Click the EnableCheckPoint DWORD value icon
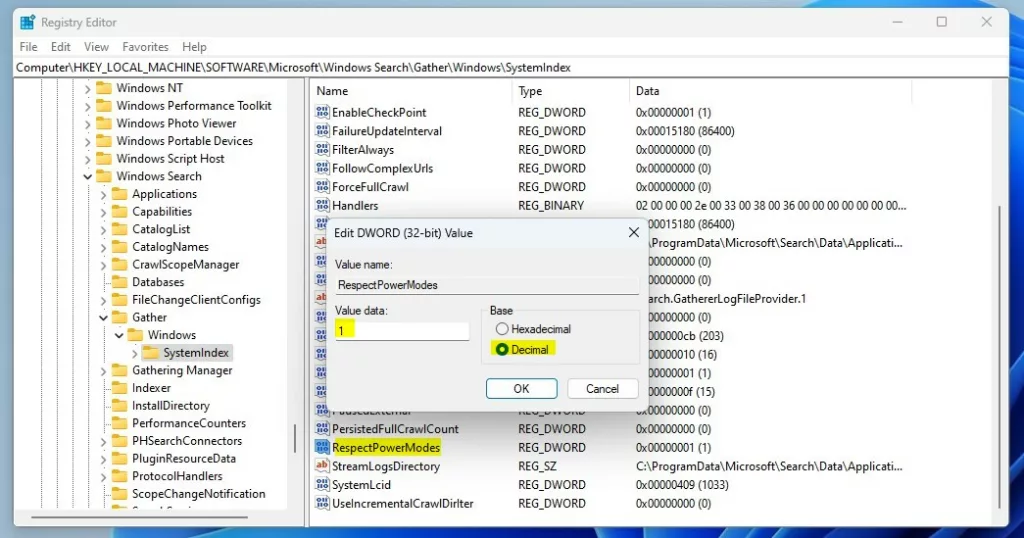Viewport: 1024px width, 538px height. point(322,112)
